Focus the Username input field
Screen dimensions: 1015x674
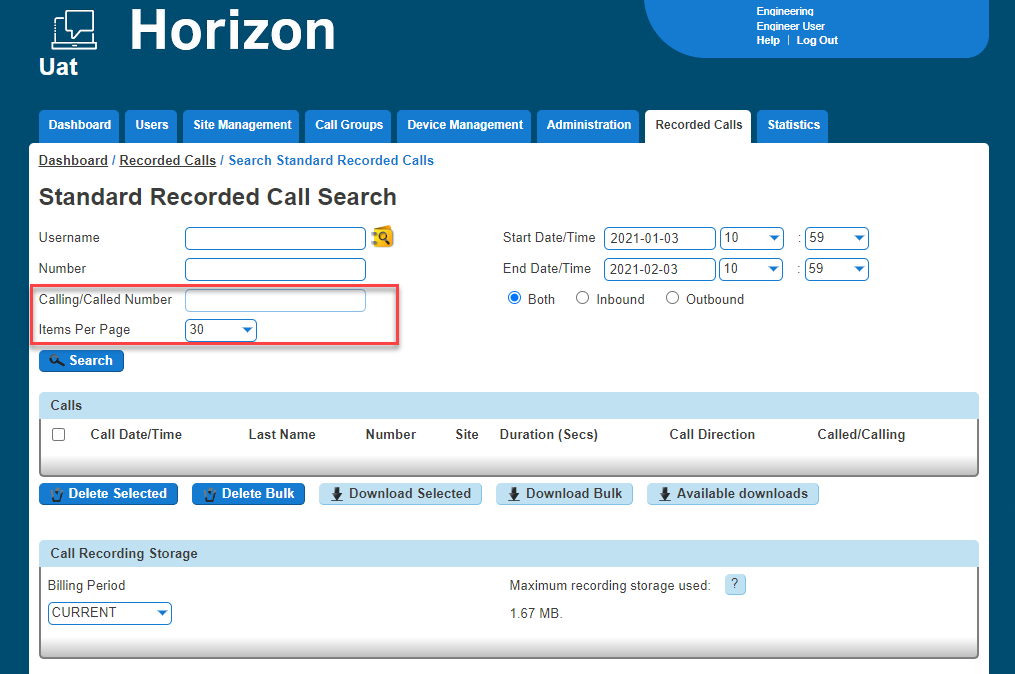click(x=276, y=238)
